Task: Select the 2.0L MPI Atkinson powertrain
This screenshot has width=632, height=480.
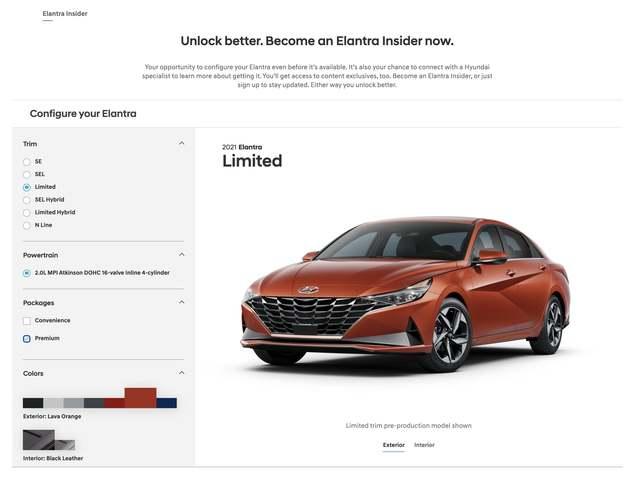Action: click(x=27, y=273)
